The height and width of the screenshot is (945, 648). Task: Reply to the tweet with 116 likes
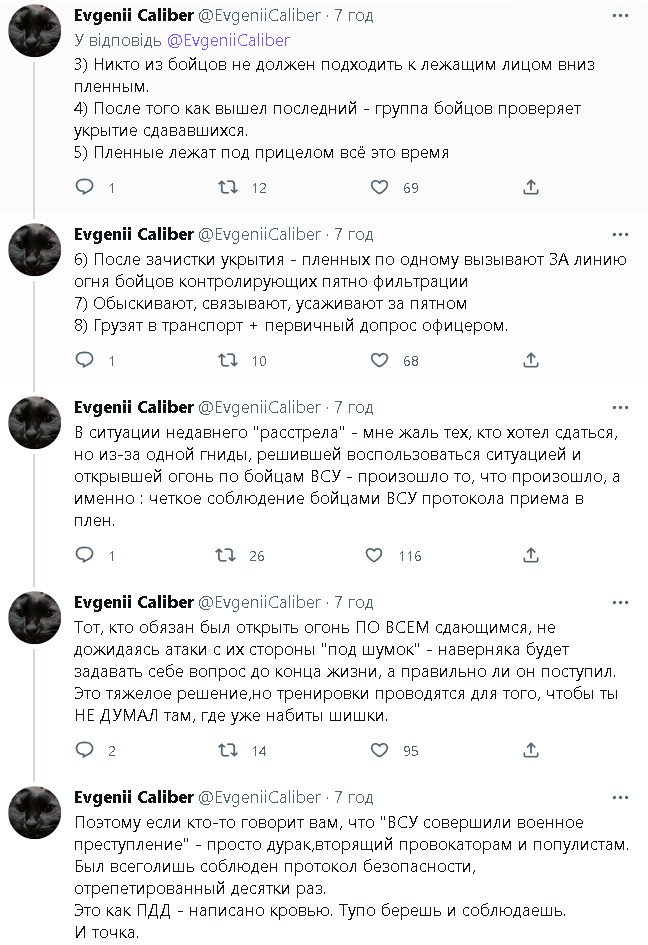pos(85,555)
